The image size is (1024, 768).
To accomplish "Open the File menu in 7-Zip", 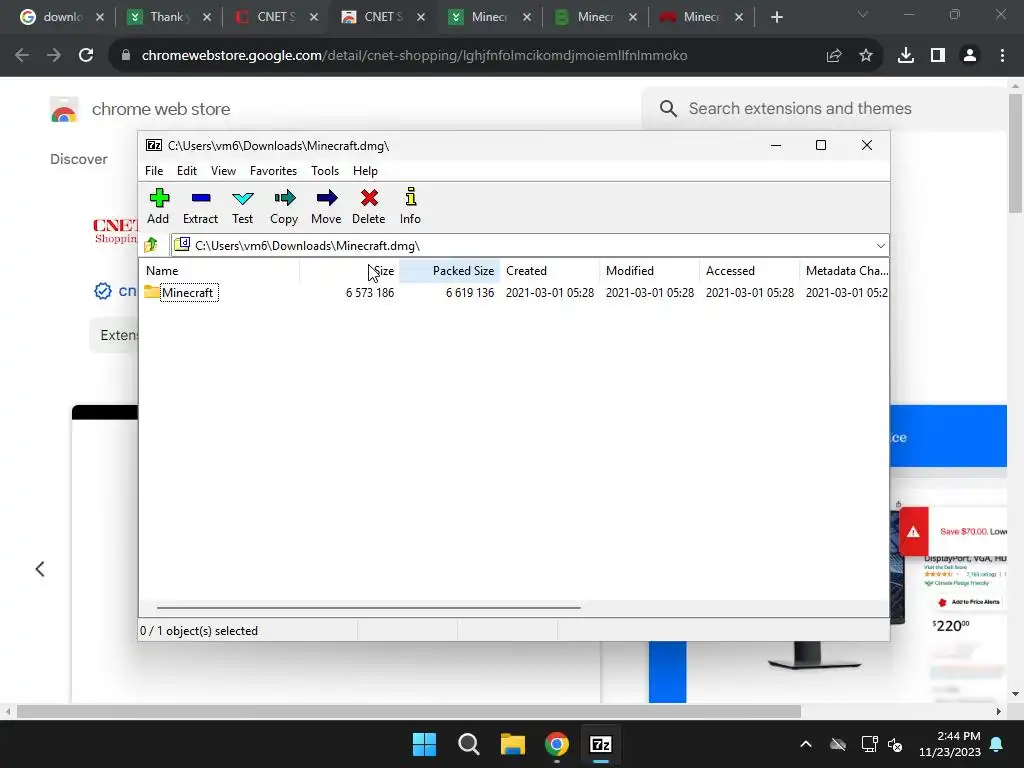I will (x=154, y=170).
